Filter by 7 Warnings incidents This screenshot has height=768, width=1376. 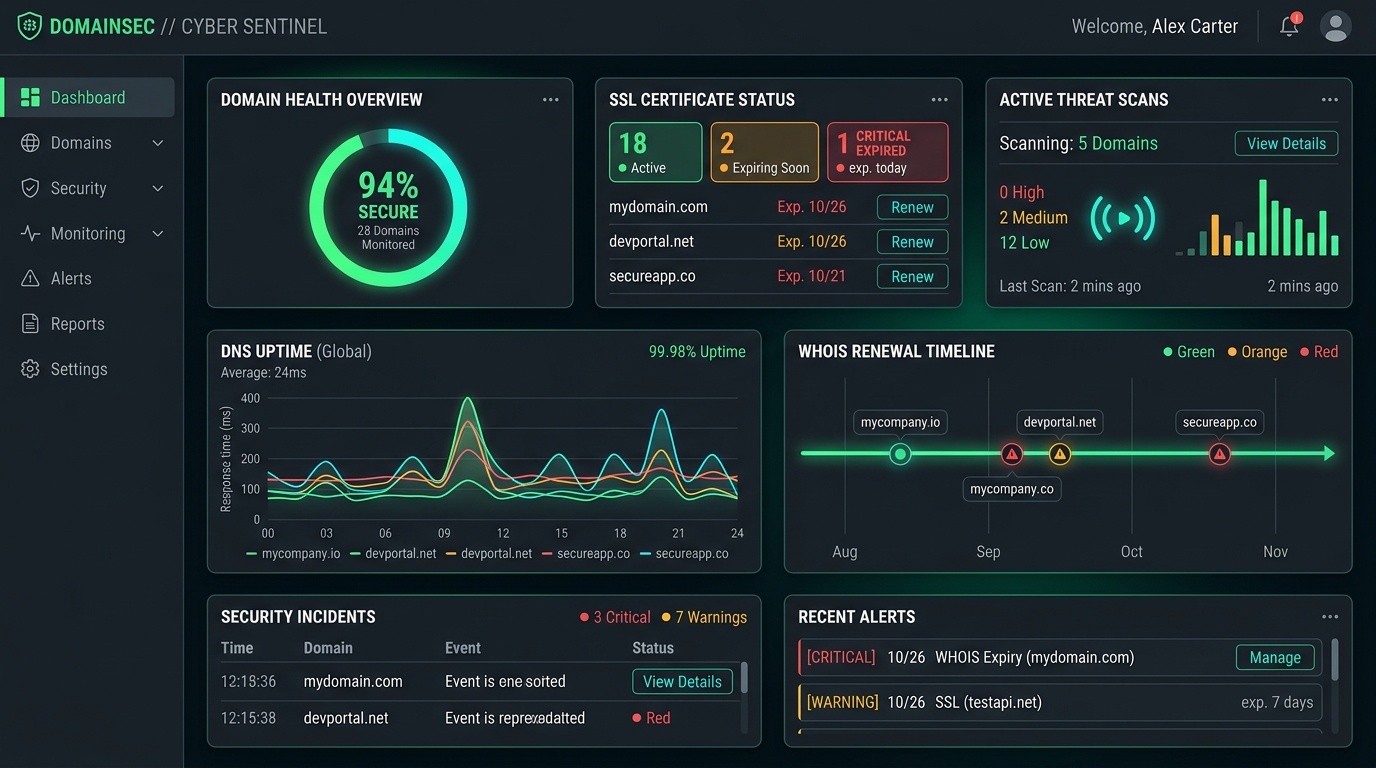coord(704,617)
